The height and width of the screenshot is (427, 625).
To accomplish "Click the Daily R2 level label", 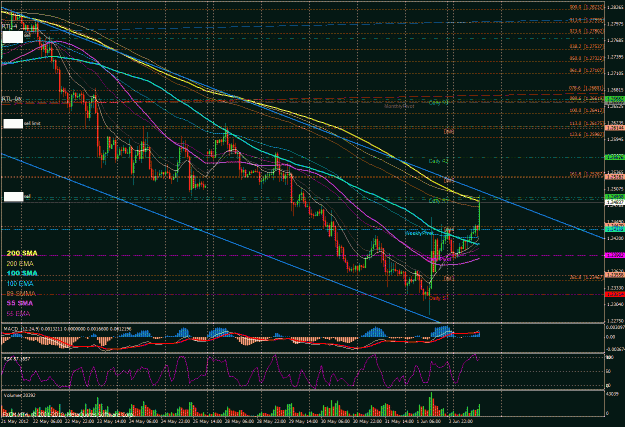I will click(x=438, y=161).
